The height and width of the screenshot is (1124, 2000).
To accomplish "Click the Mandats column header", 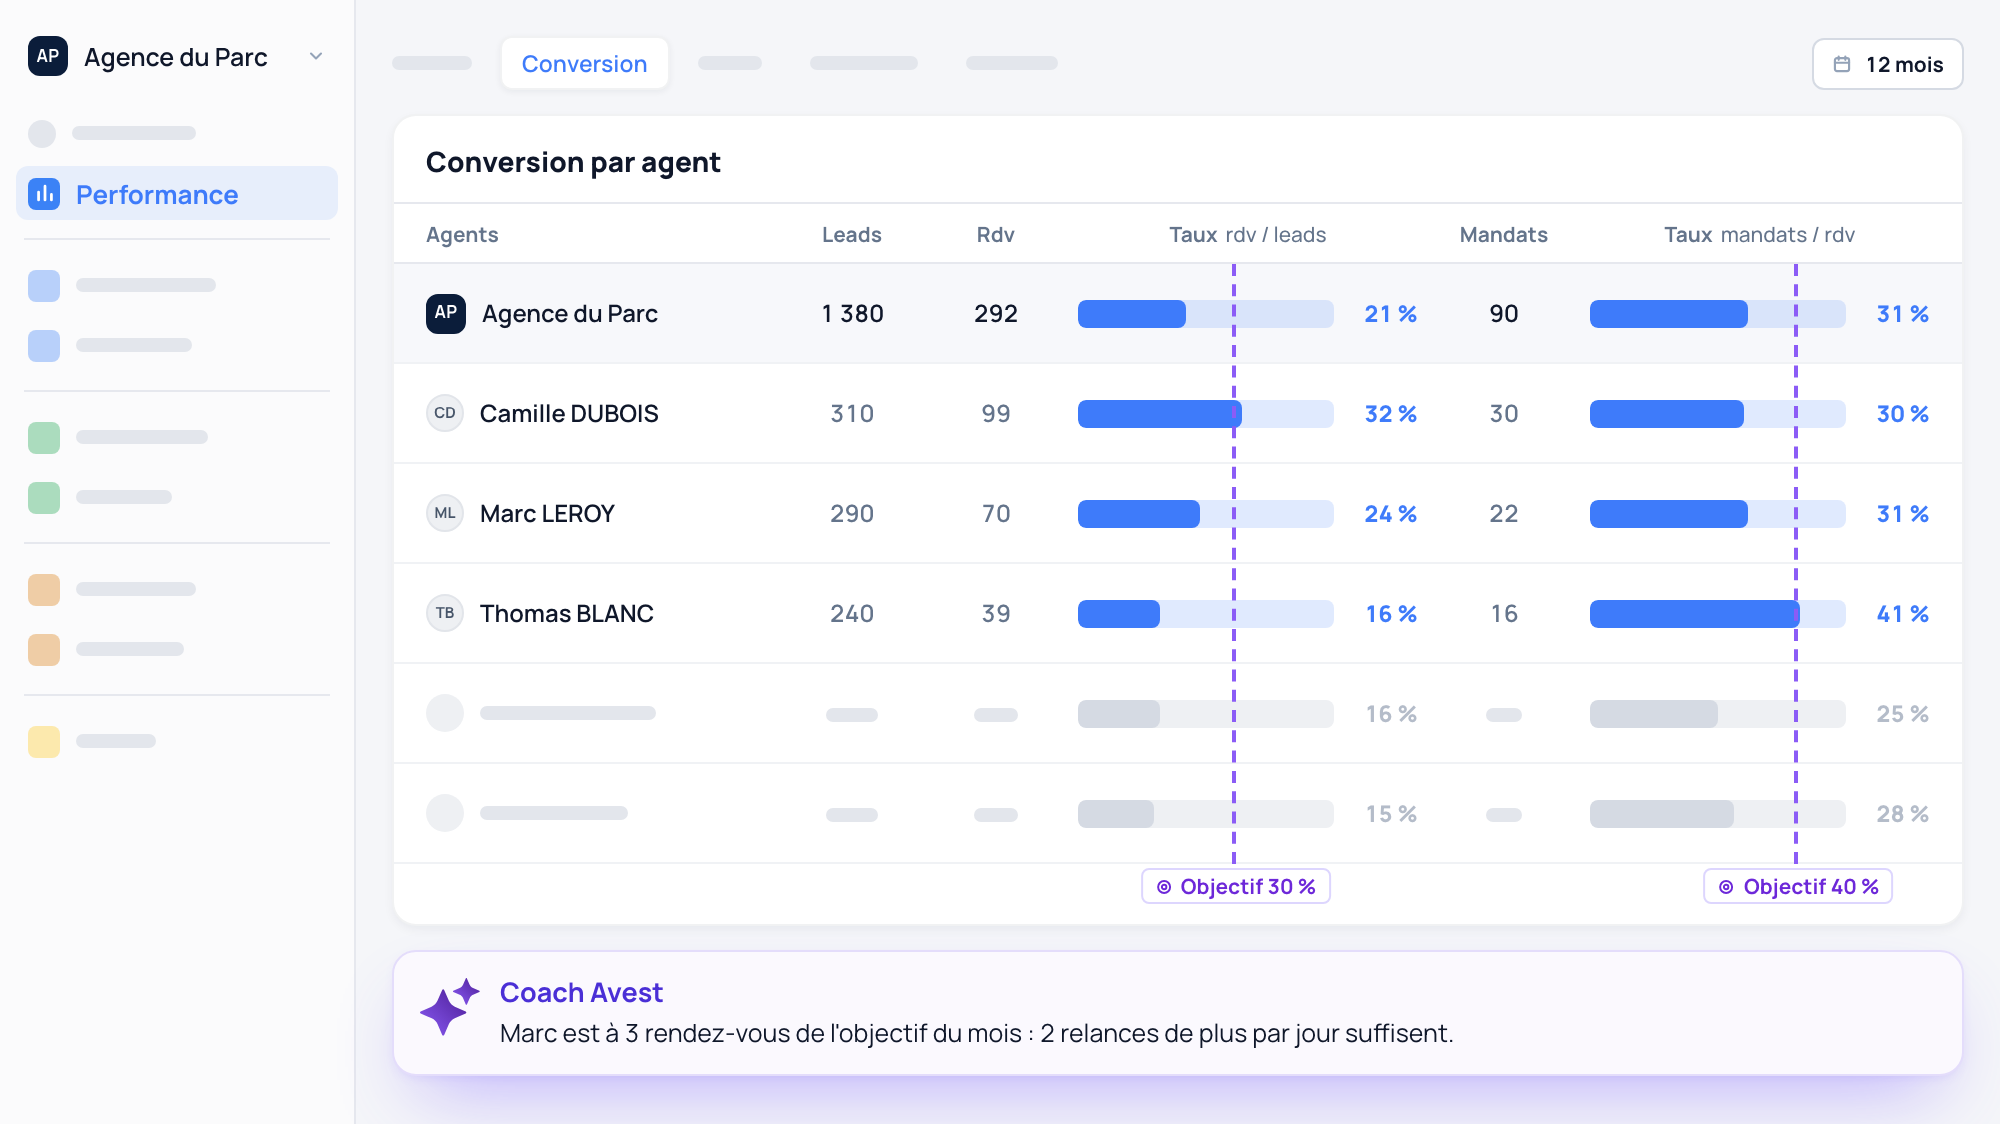I will [1504, 235].
